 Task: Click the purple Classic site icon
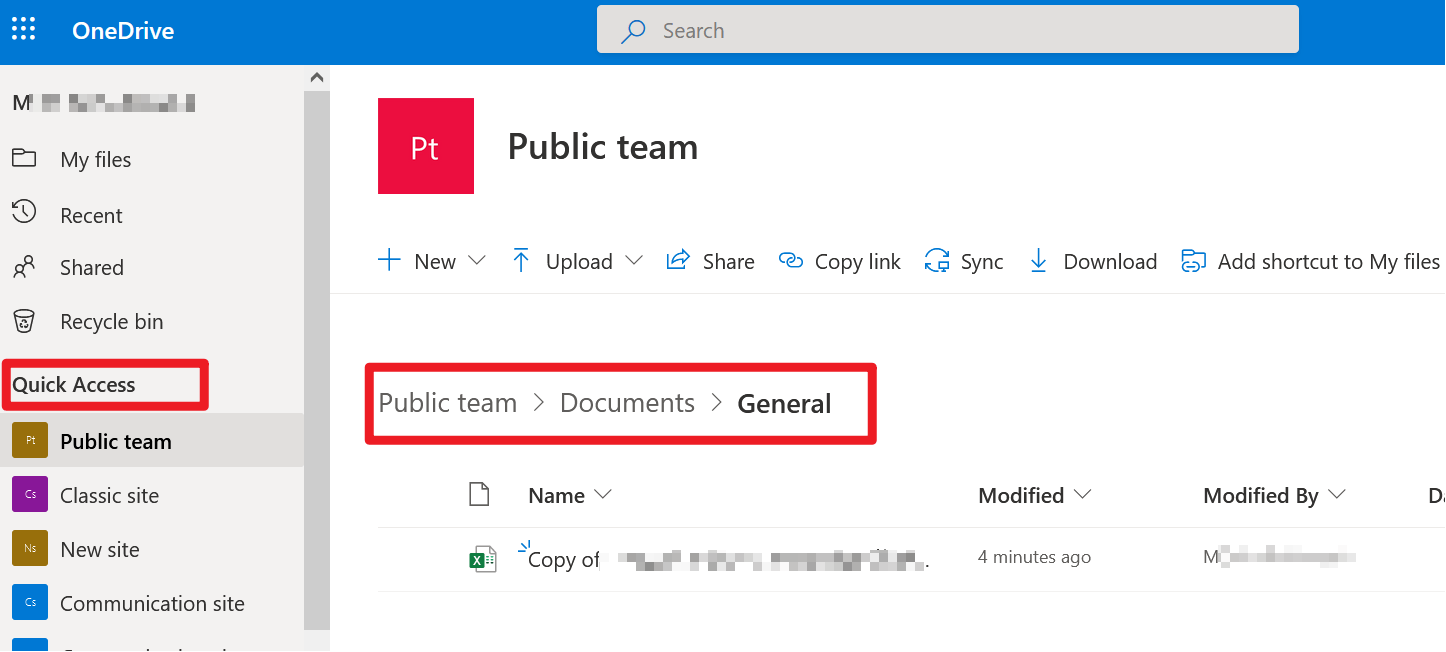pos(30,494)
